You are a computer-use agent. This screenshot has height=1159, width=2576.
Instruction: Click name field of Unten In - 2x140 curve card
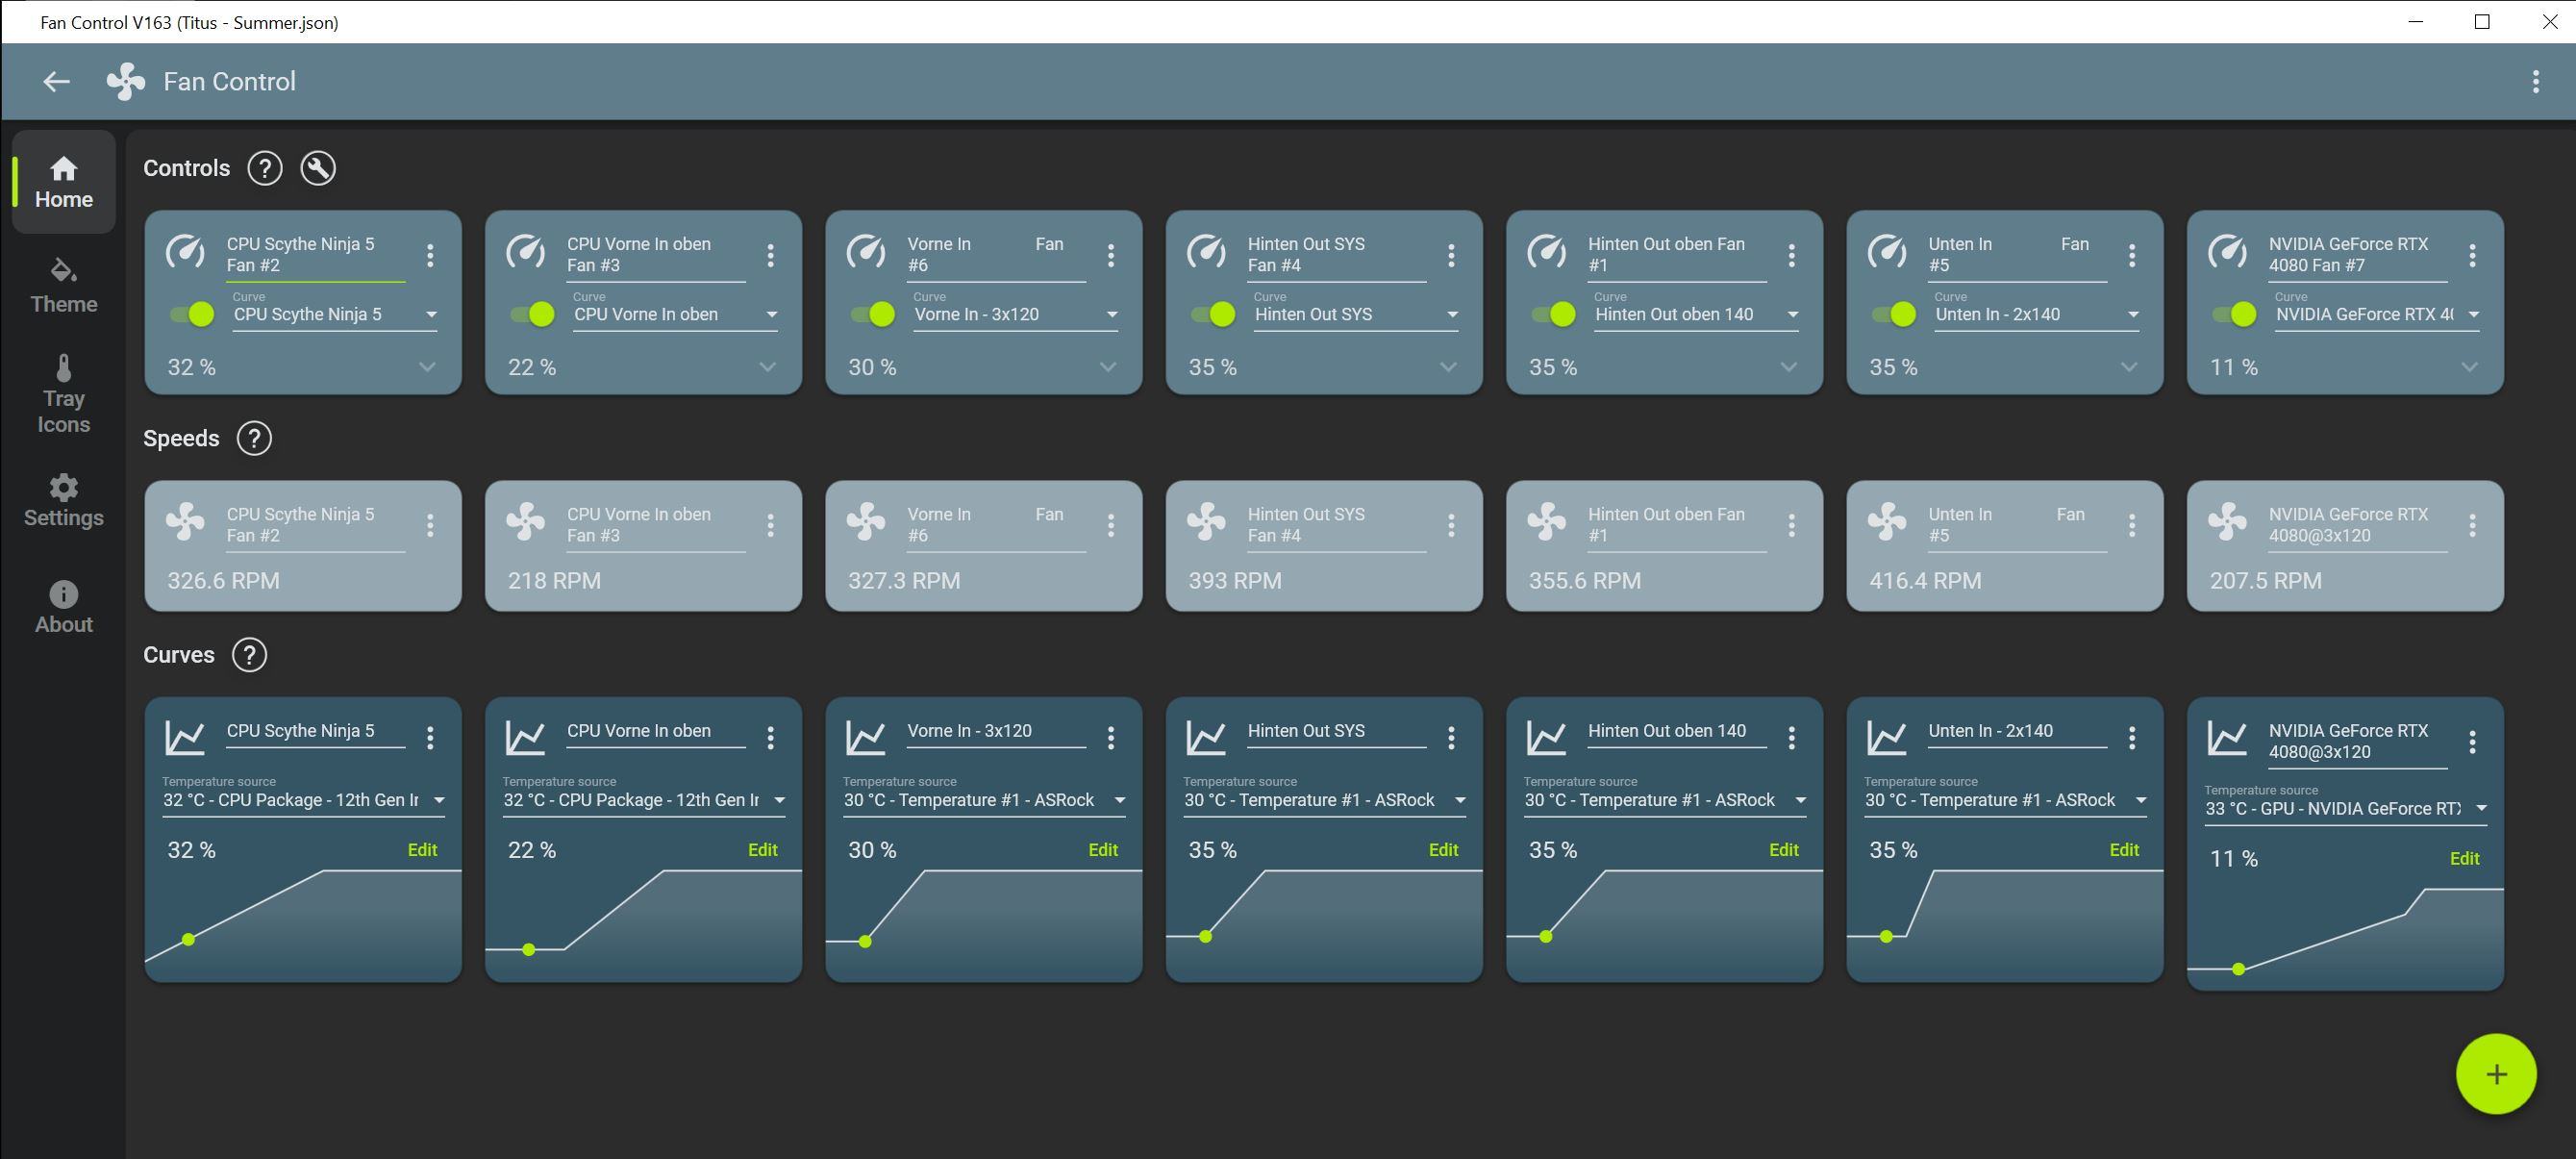[x=2016, y=732]
